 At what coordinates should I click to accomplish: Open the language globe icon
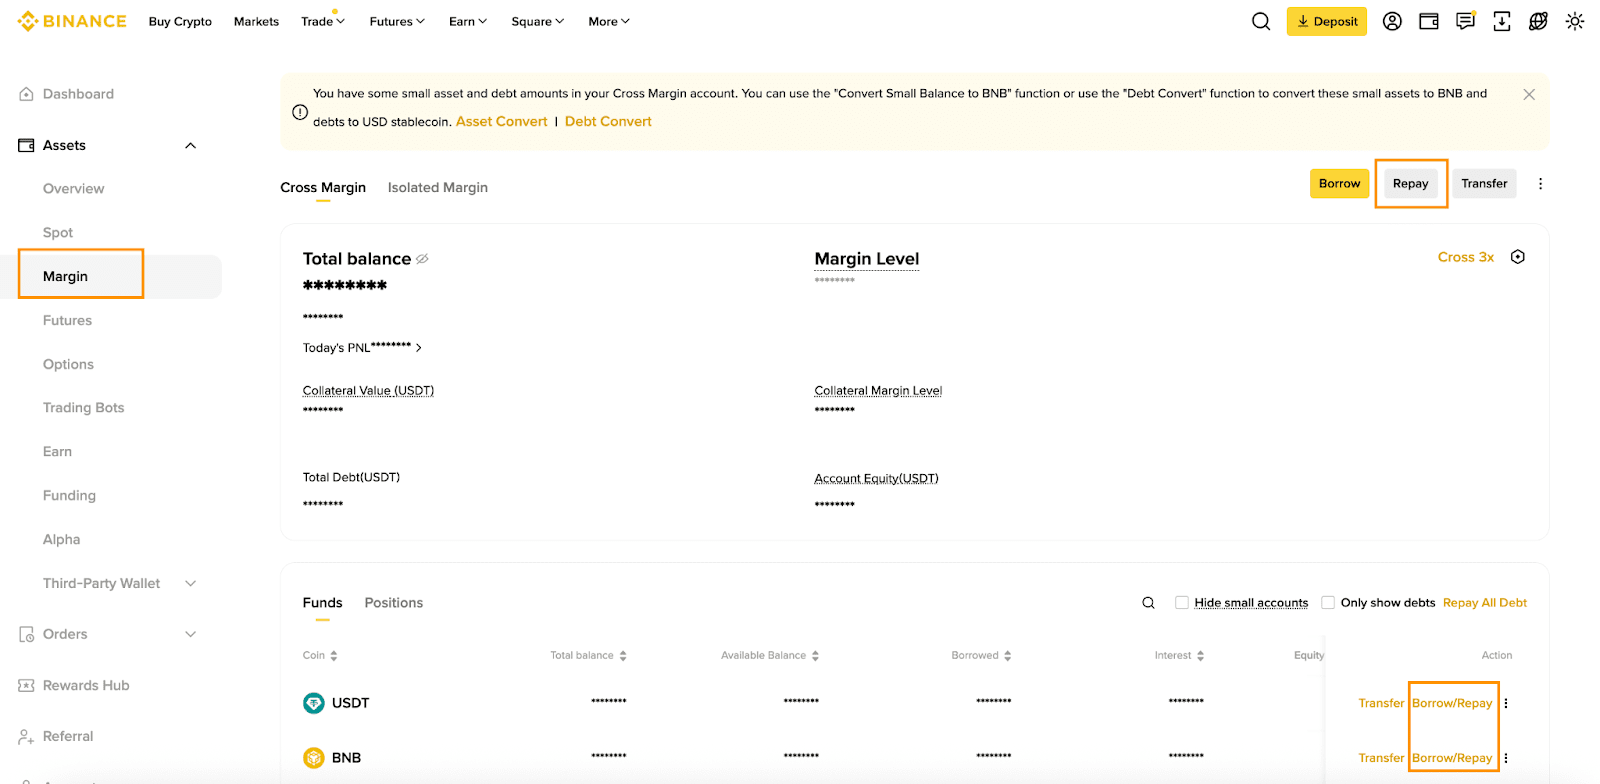(x=1538, y=21)
